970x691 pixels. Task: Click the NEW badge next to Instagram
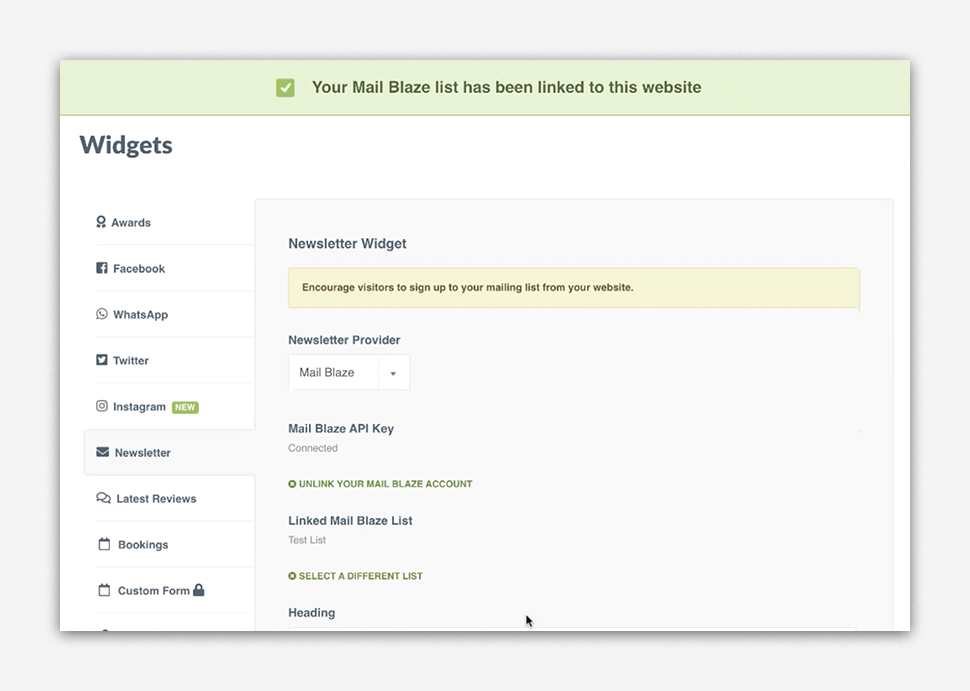click(x=185, y=407)
